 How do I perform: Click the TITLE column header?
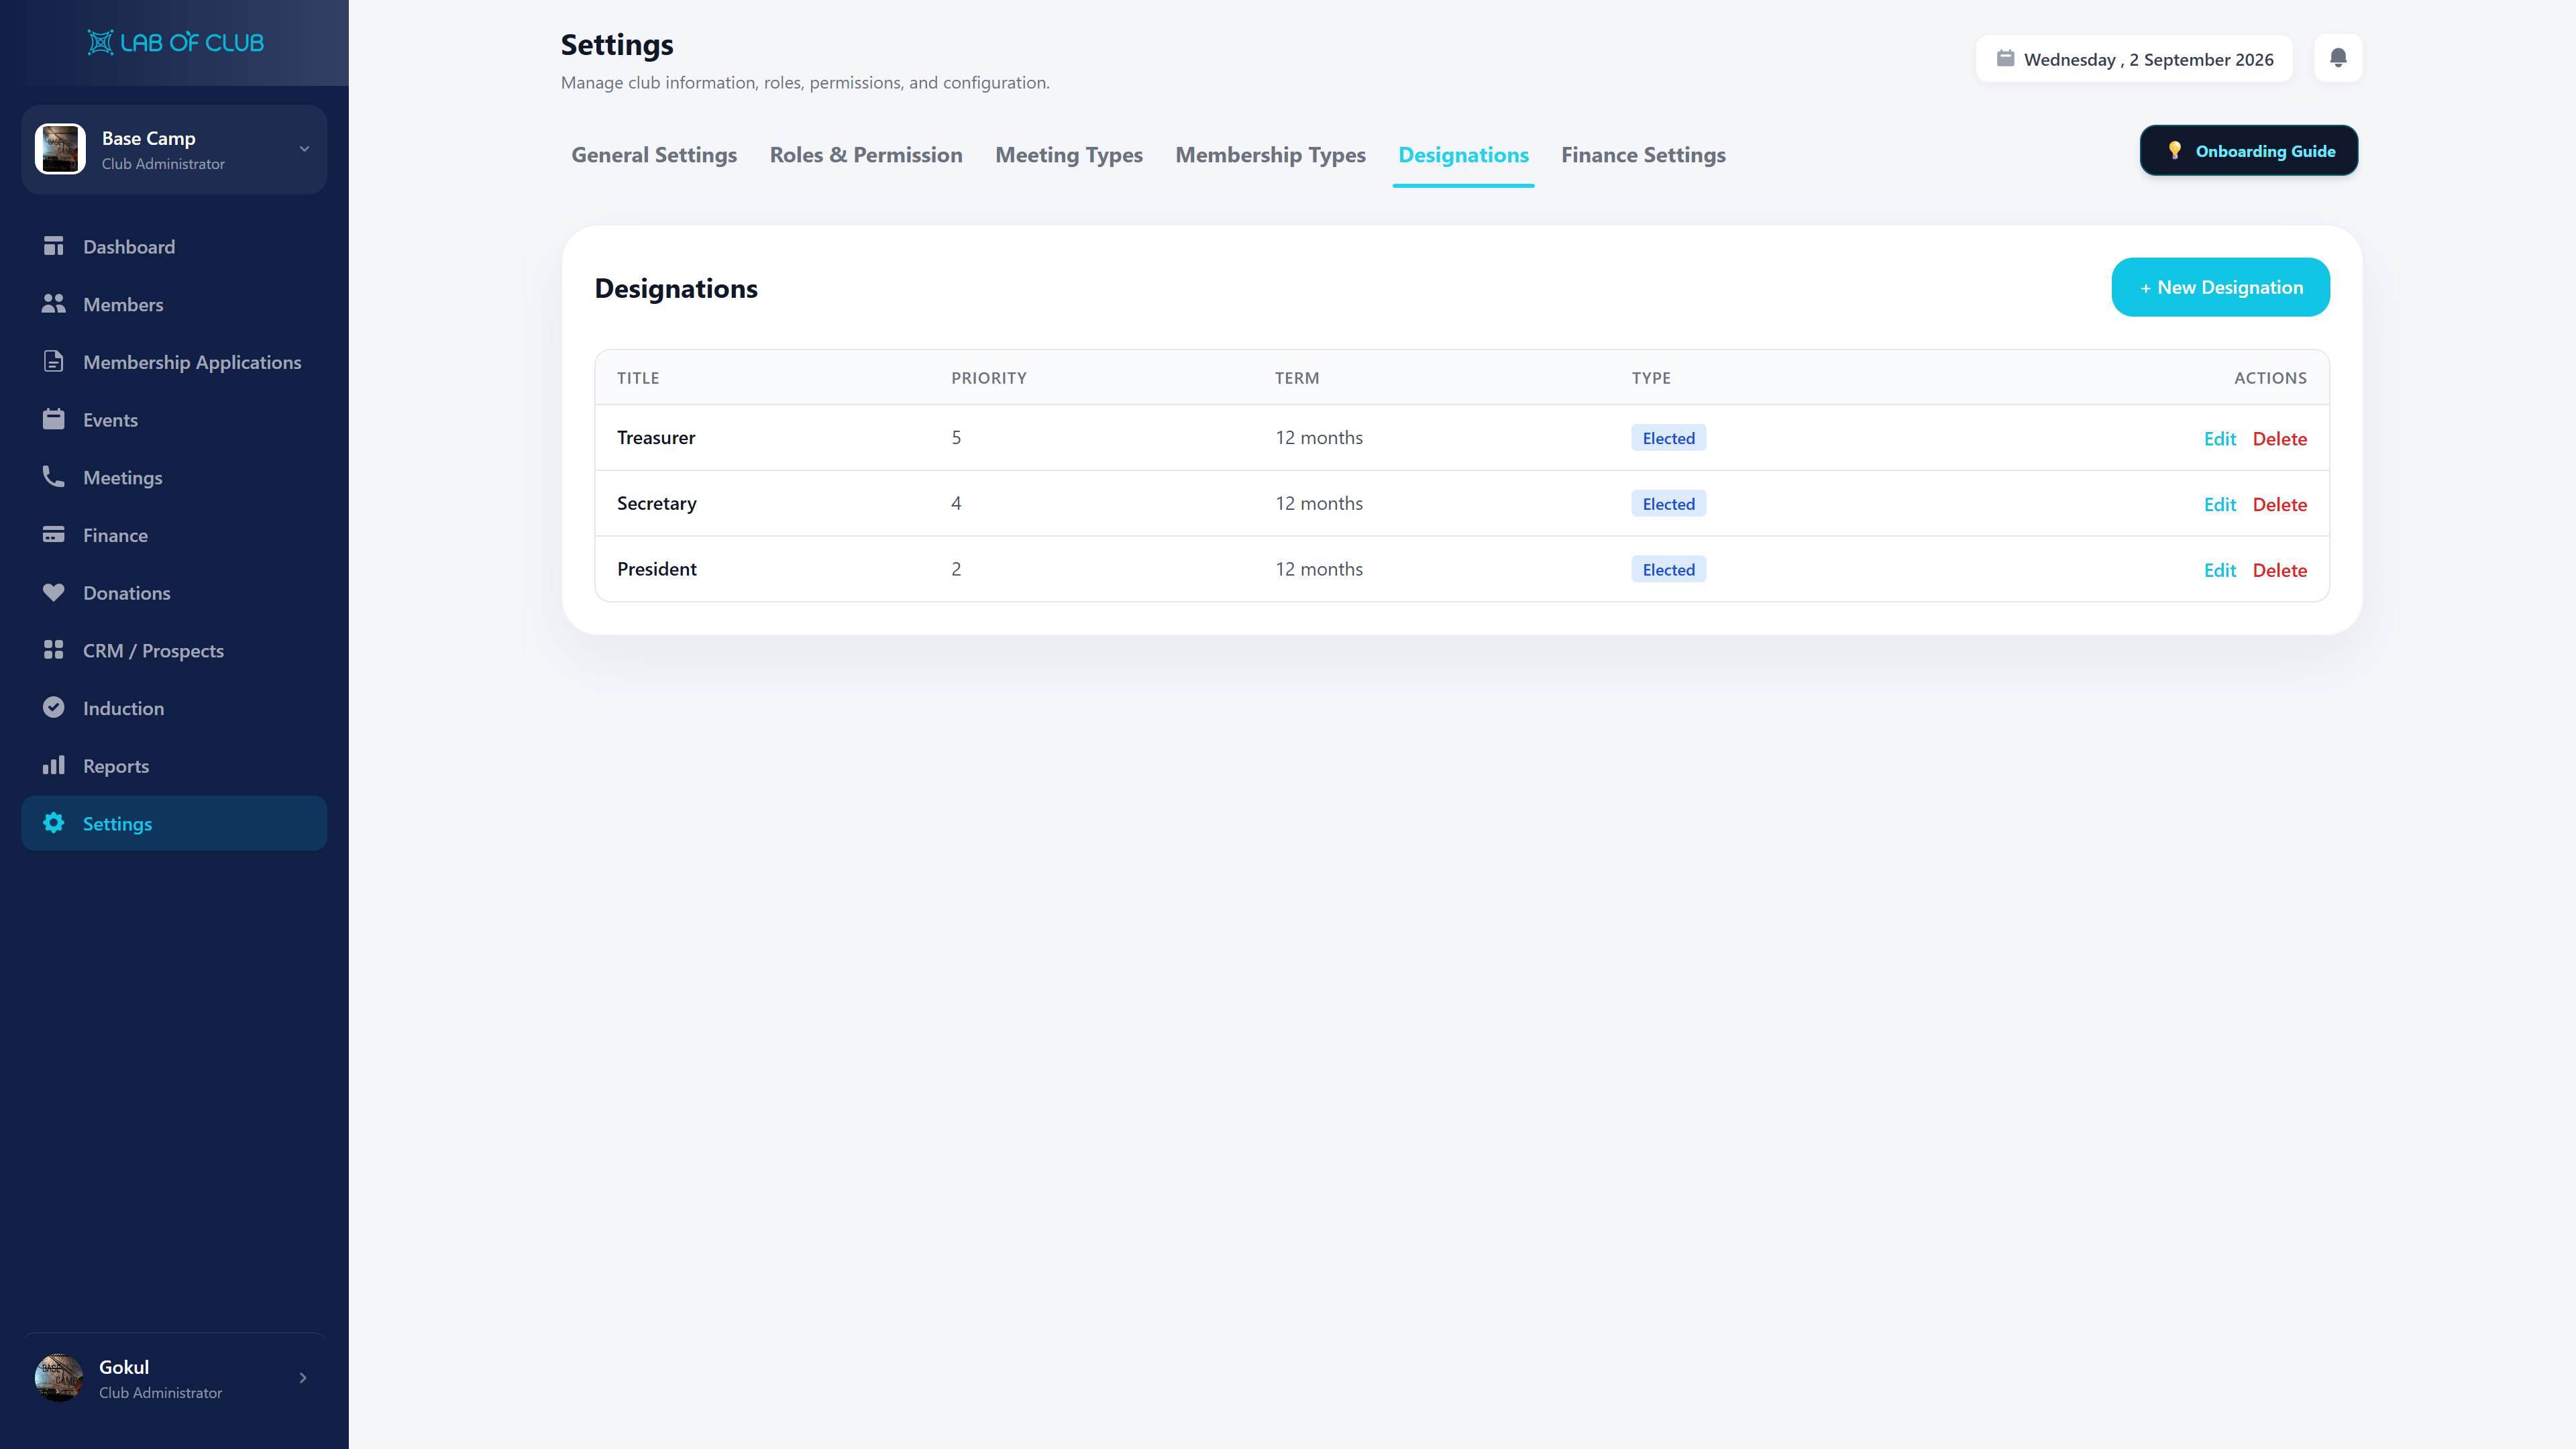637,378
